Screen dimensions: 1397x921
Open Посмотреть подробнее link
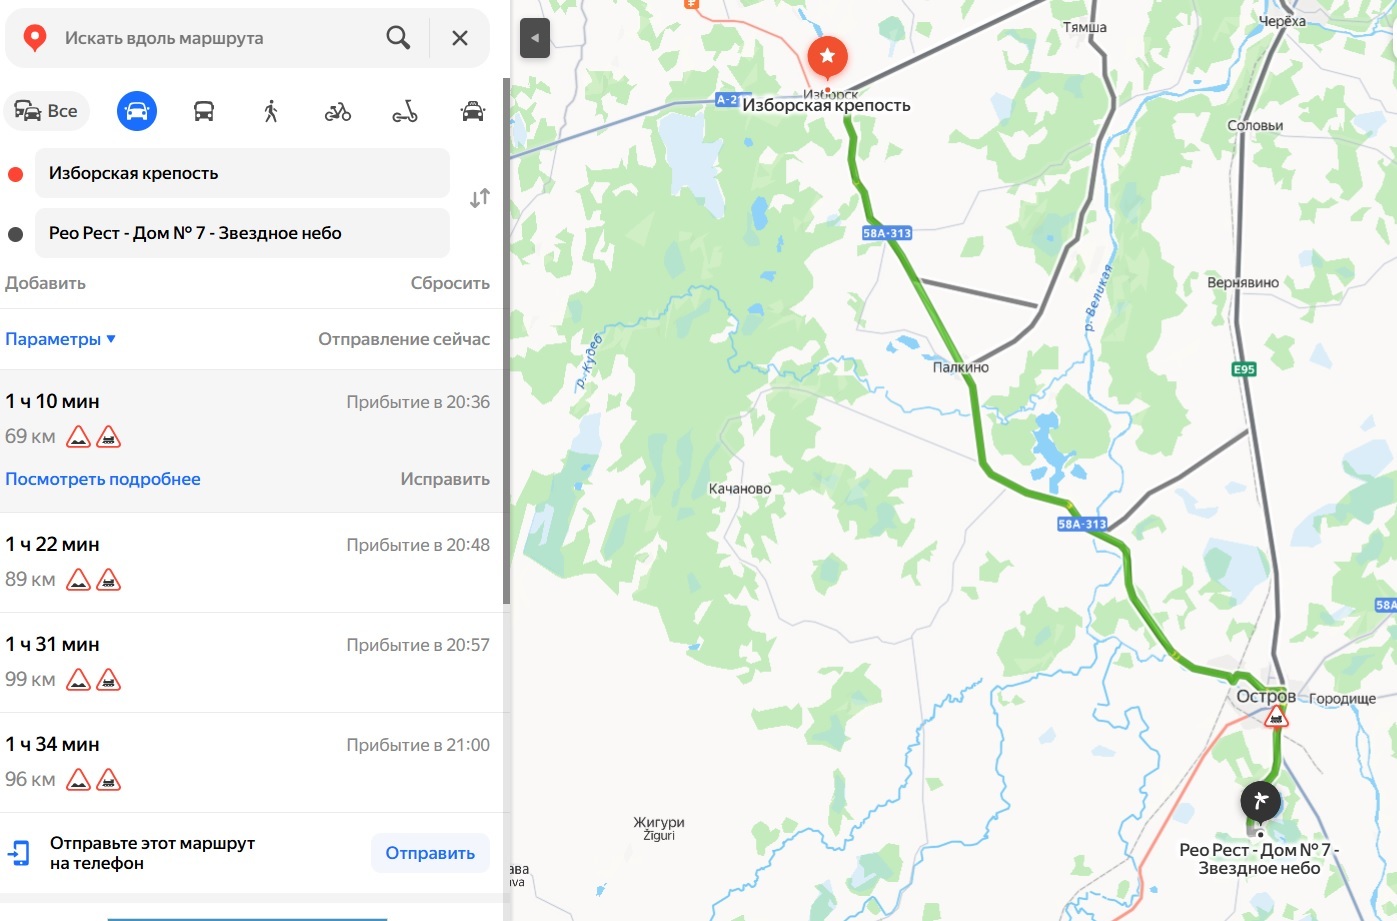pos(103,479)
